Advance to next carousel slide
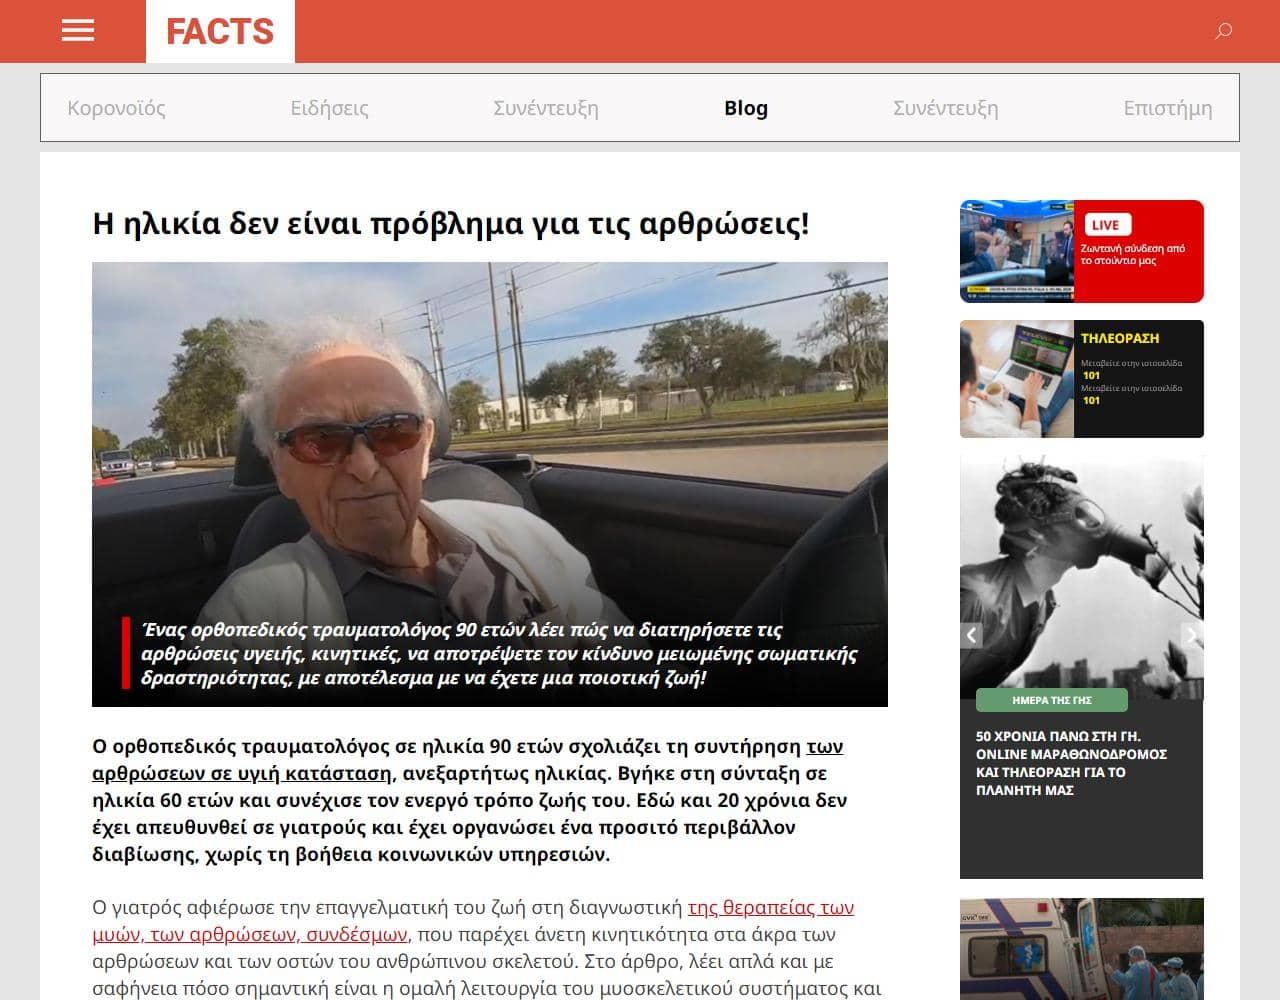Viewport: 1280px width, 1000px height. [x=1191, y=635]
